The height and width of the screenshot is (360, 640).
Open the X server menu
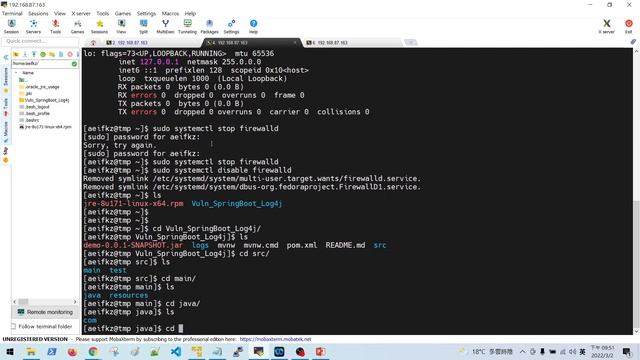click(81, 13)
